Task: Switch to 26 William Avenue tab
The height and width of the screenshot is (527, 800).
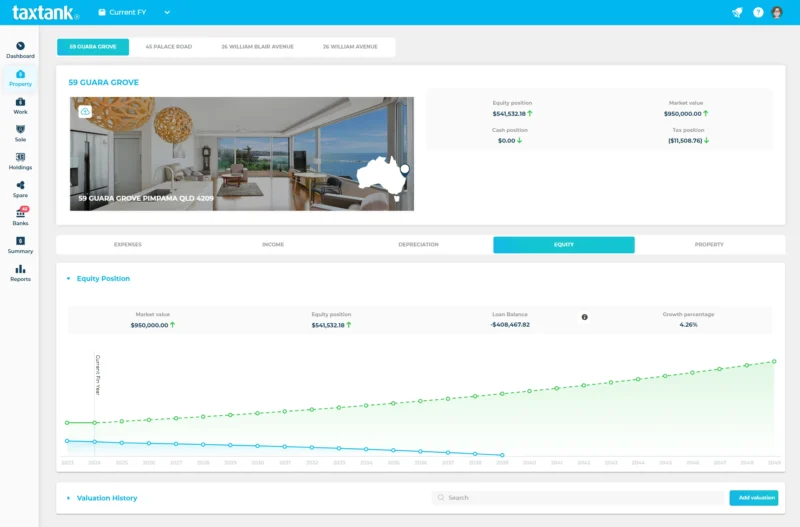Action: 350,46
